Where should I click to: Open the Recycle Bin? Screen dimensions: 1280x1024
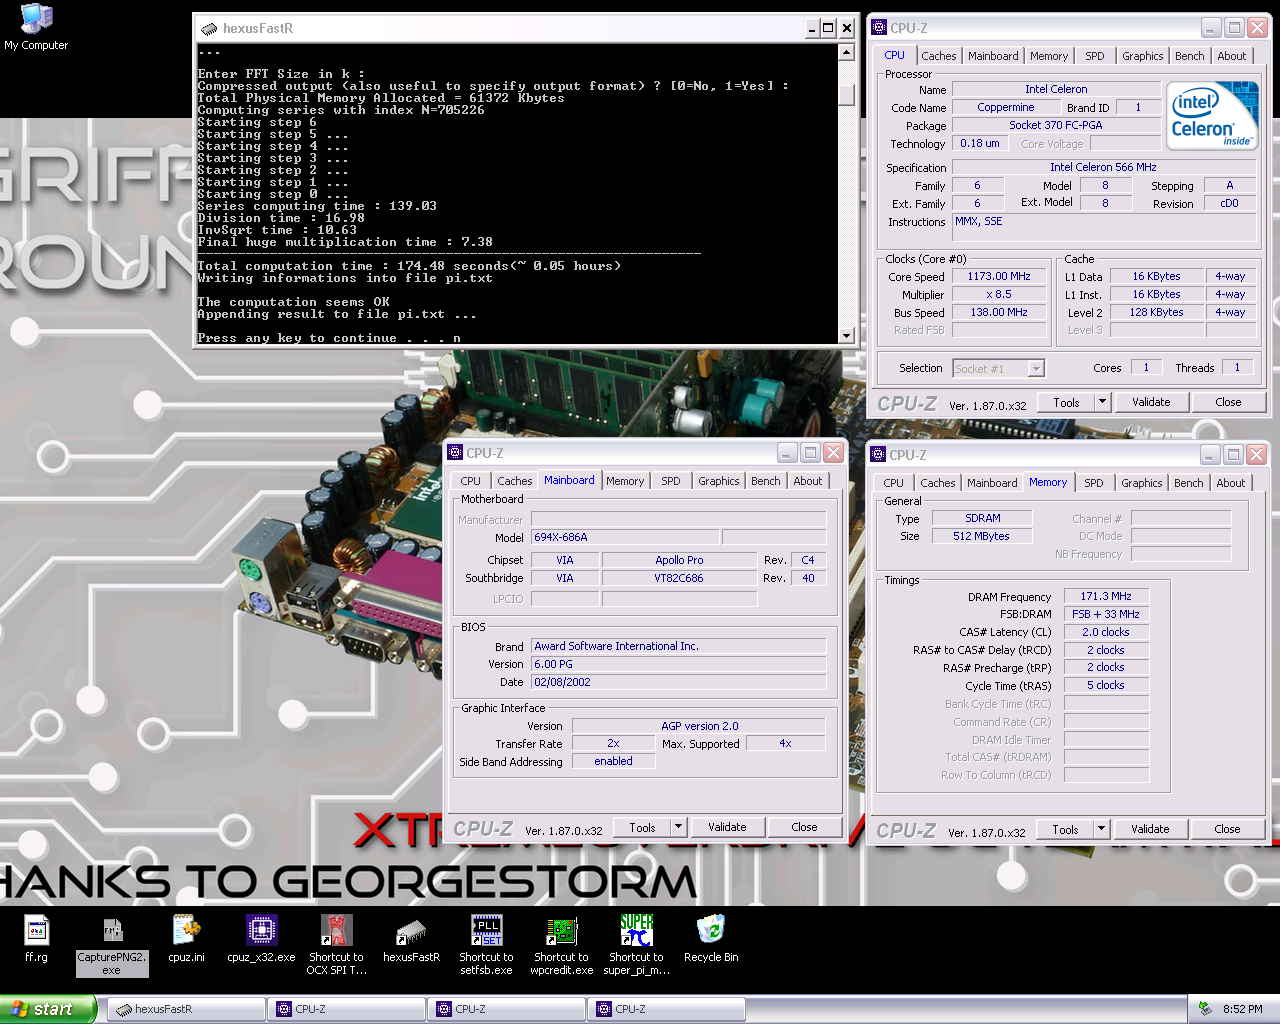[711, 938]
